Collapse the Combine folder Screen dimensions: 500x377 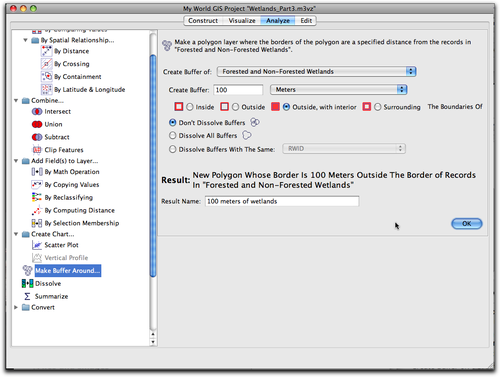point(16,100)
